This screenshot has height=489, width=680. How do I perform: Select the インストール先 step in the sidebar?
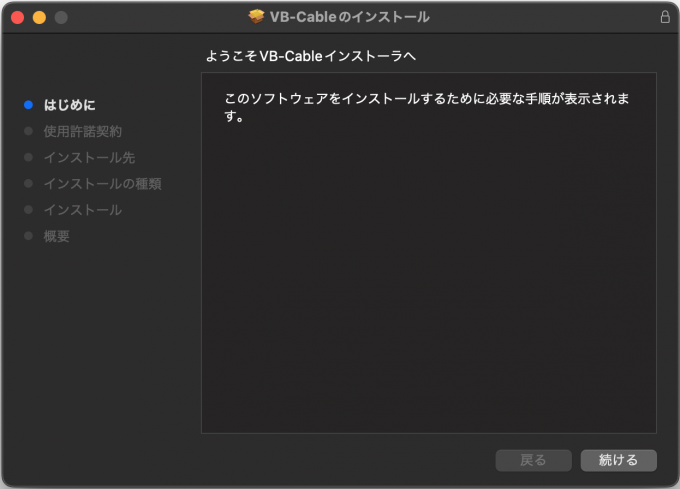click(x=89, y=157)
